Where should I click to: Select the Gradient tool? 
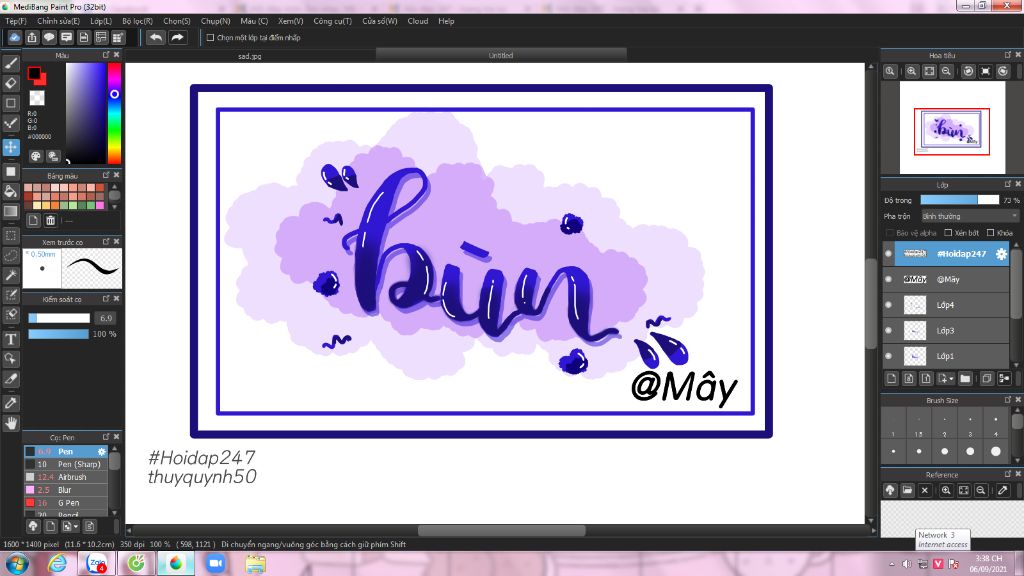(x=10, y=211)
